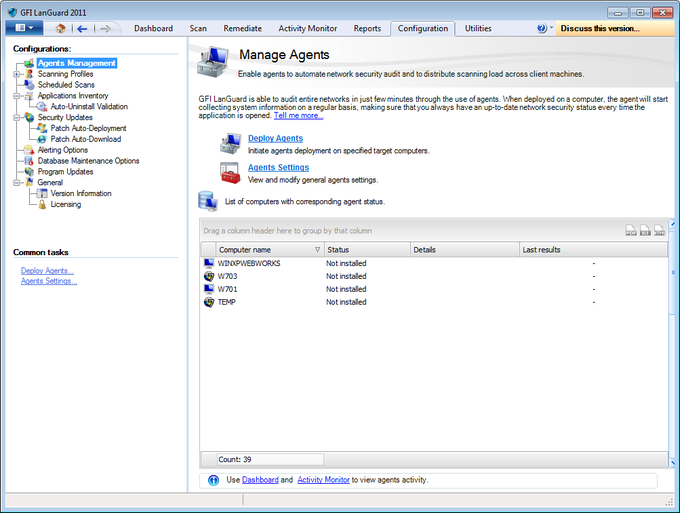Click the Agents Management tree icon
The image size is (680, 513).
point(29,63)
